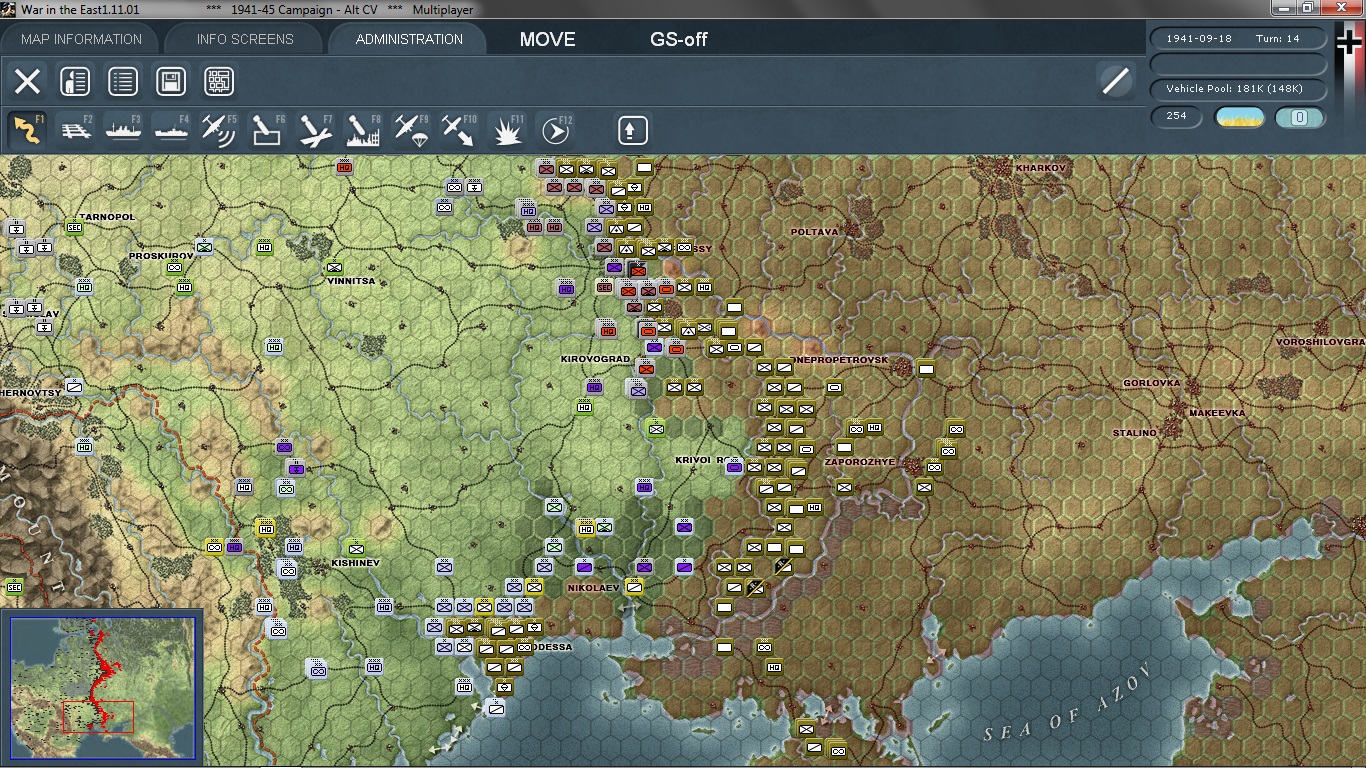Click the NIKOLAEV city label

pos(594,588)
